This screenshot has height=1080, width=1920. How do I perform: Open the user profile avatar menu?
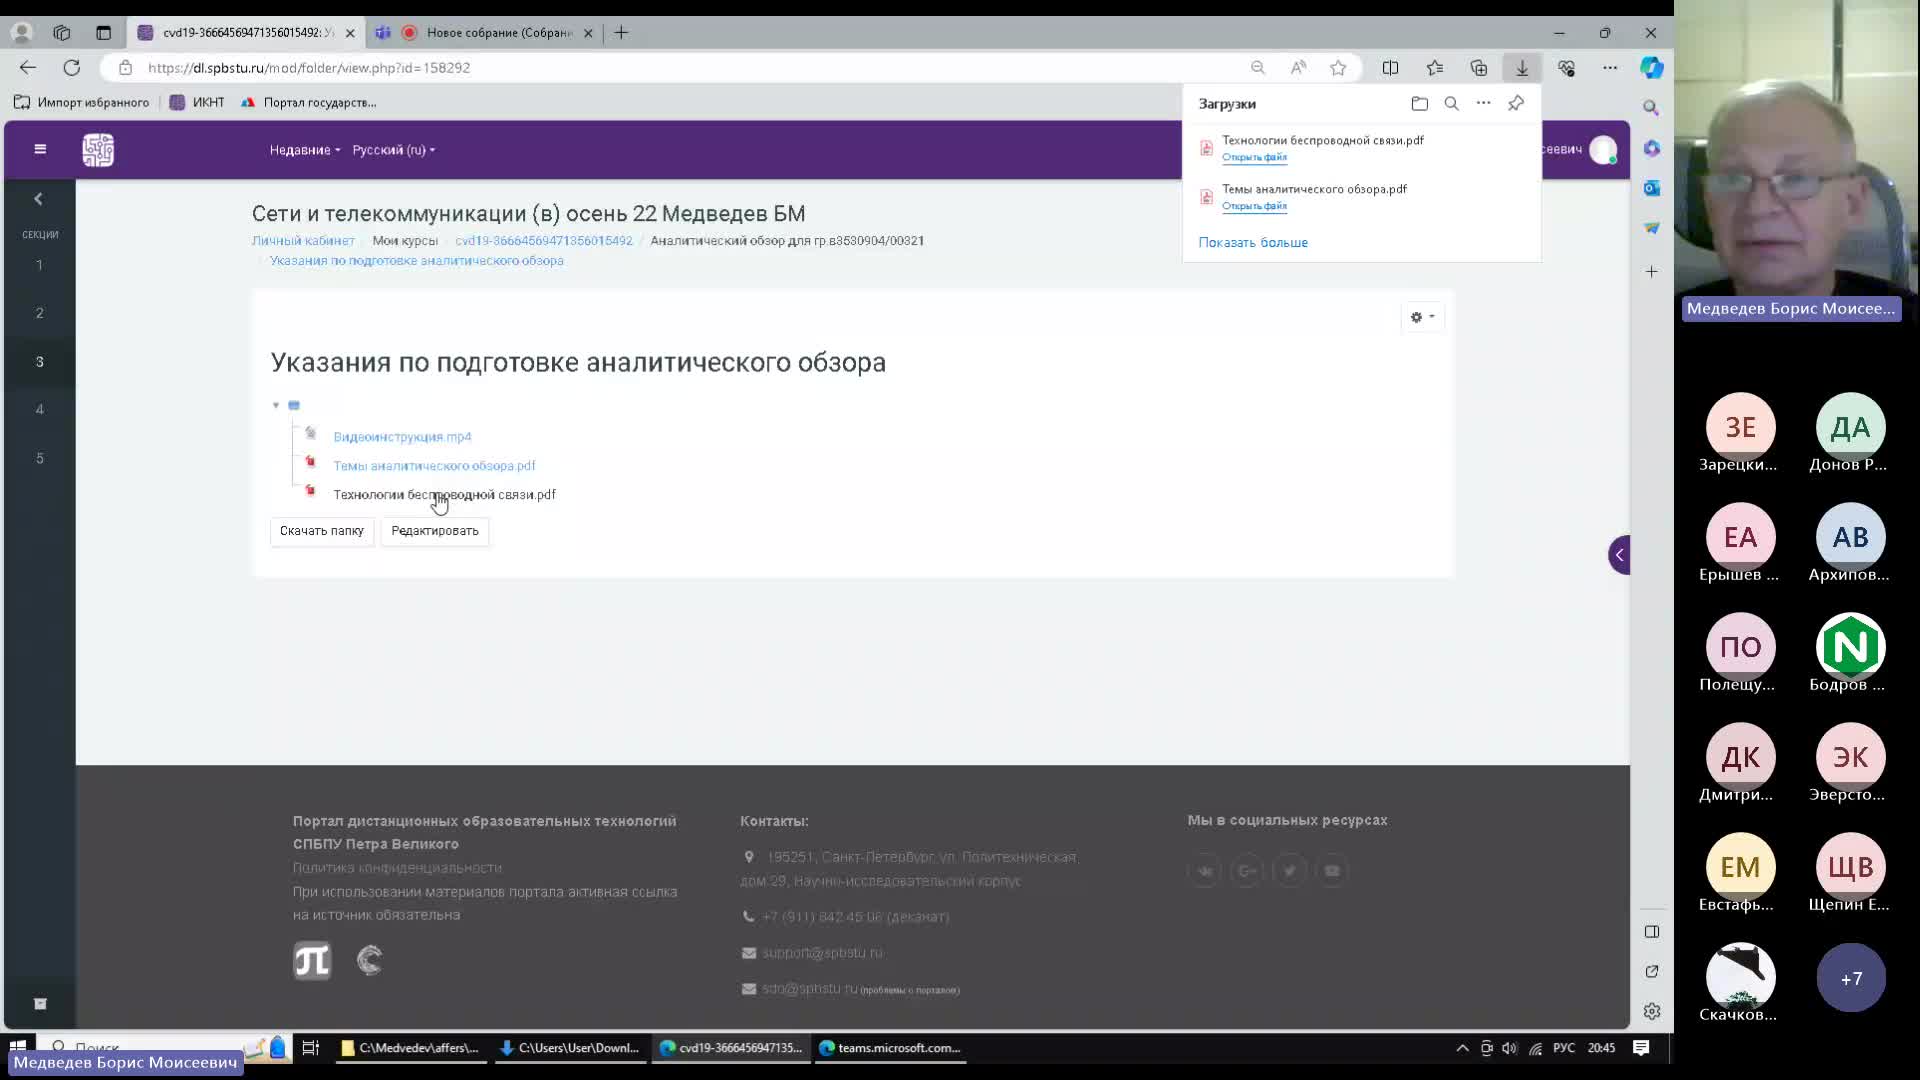tap(1603, 150)
